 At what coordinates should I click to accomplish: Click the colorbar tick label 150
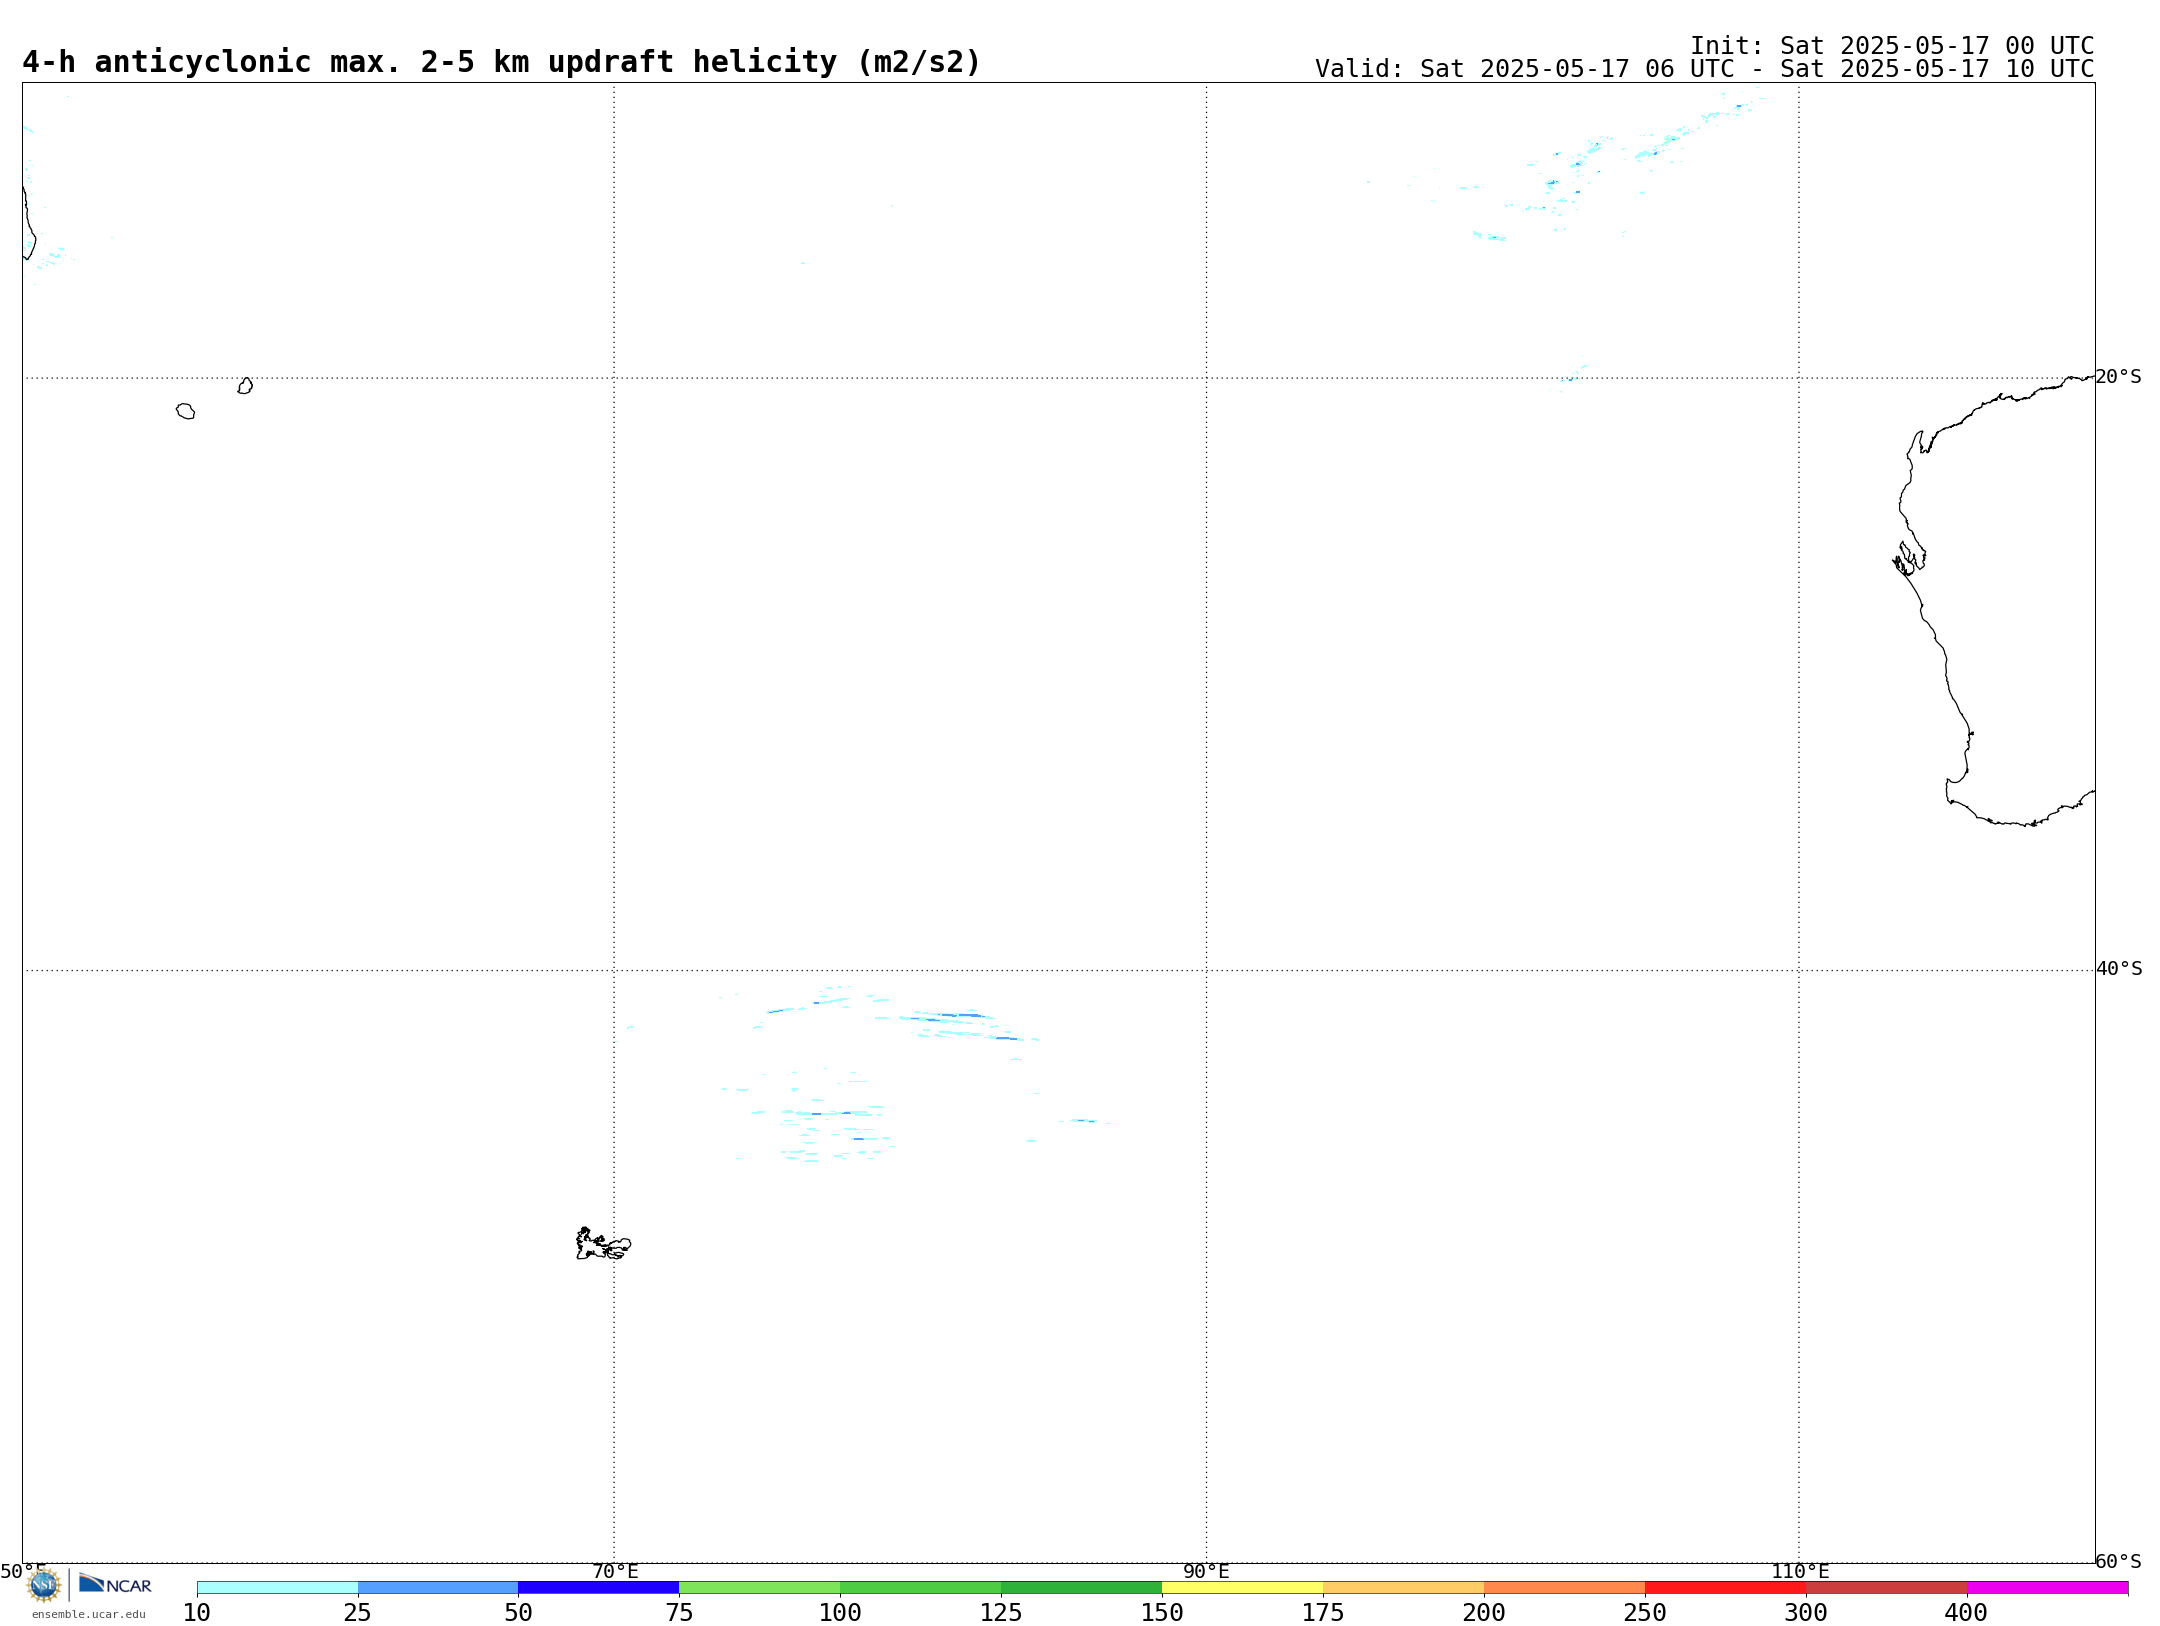(x=1162, y=1612)
